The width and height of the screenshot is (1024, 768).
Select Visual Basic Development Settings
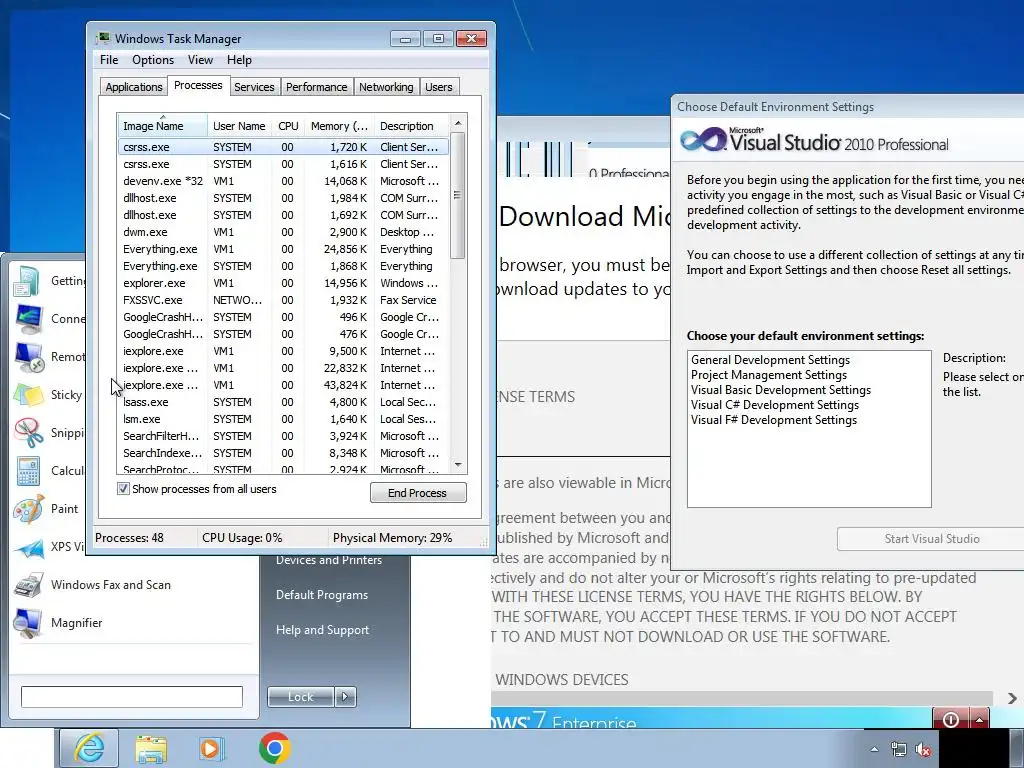coord(781,390)
